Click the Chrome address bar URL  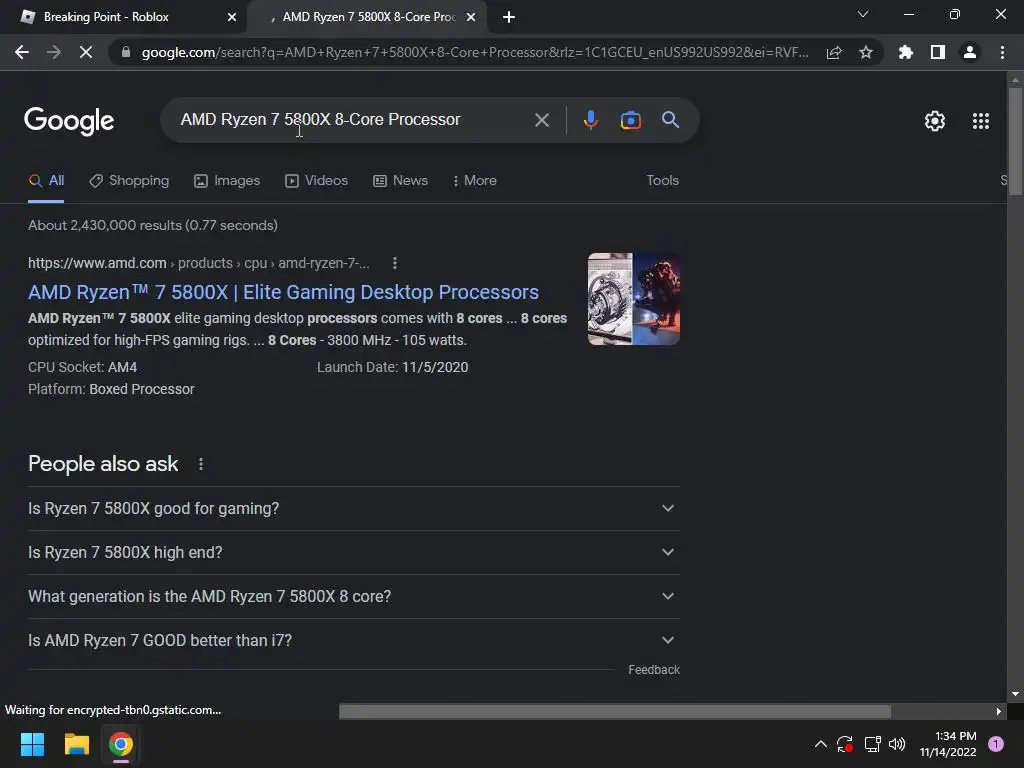[x=475, y=52]
